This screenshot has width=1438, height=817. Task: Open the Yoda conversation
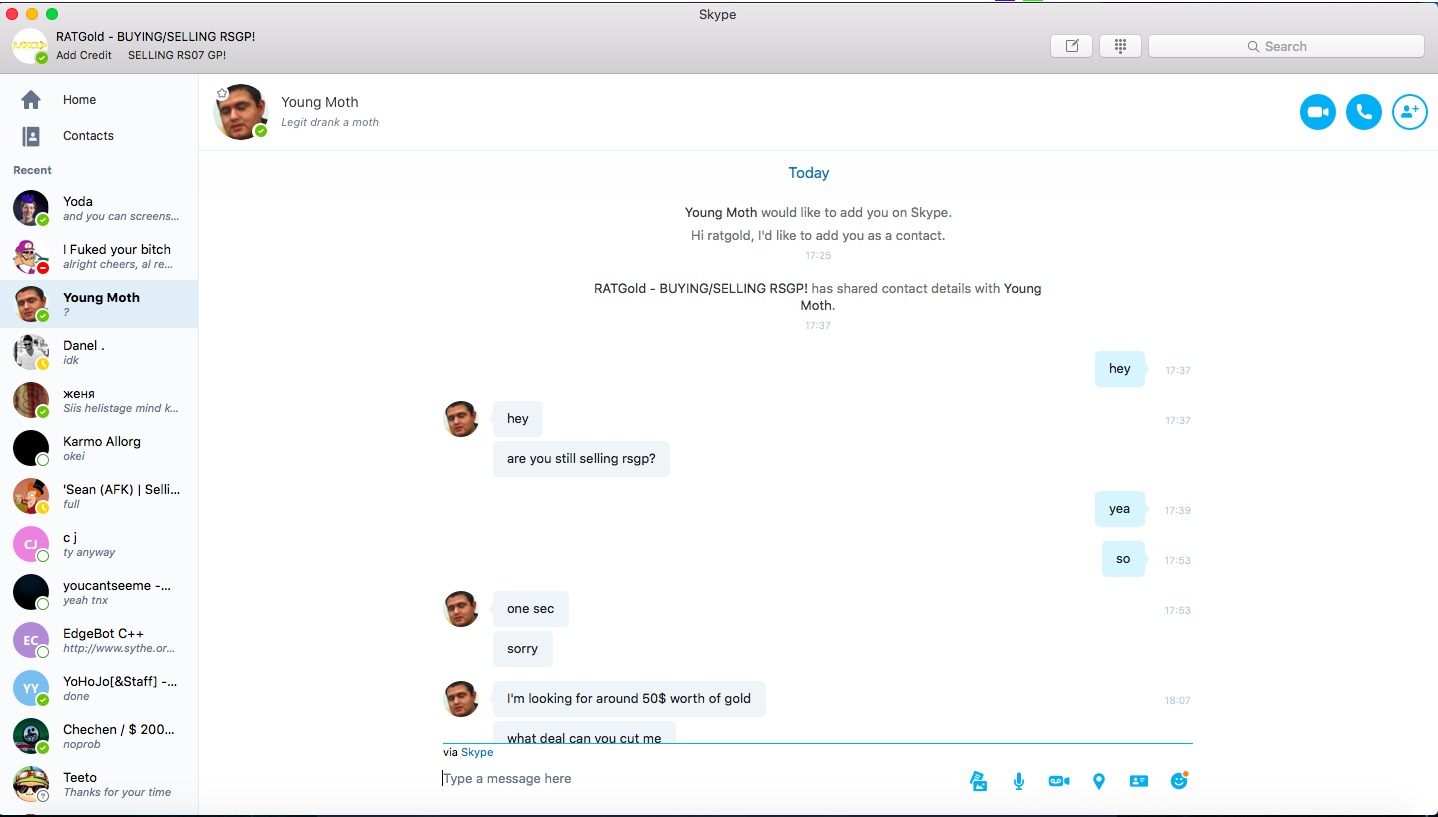click(x=99, y=208)
